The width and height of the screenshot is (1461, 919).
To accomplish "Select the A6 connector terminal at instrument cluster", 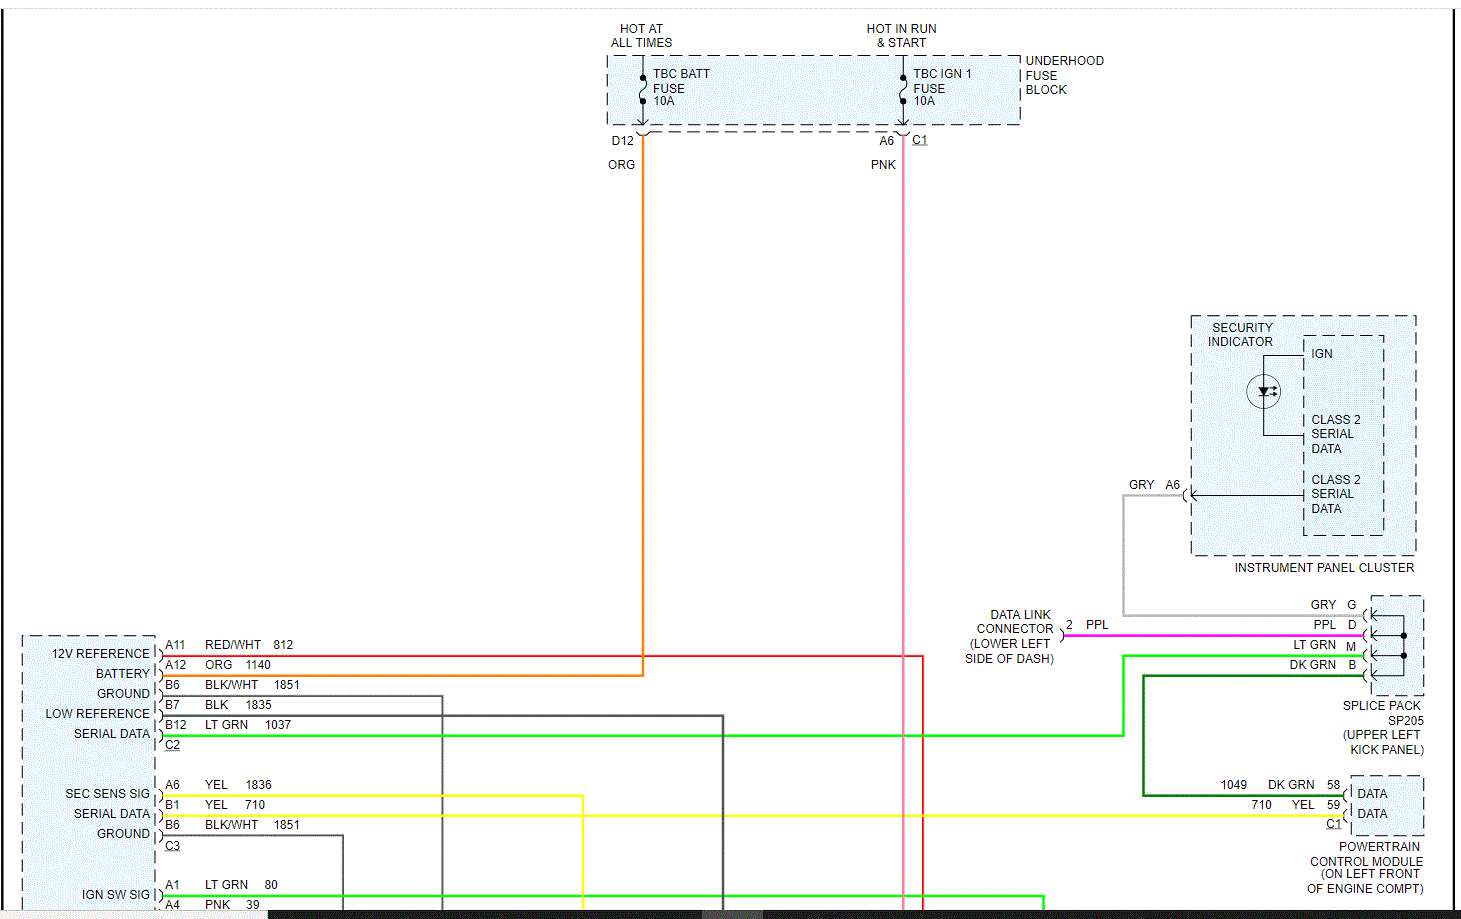I will [1186, 495].
